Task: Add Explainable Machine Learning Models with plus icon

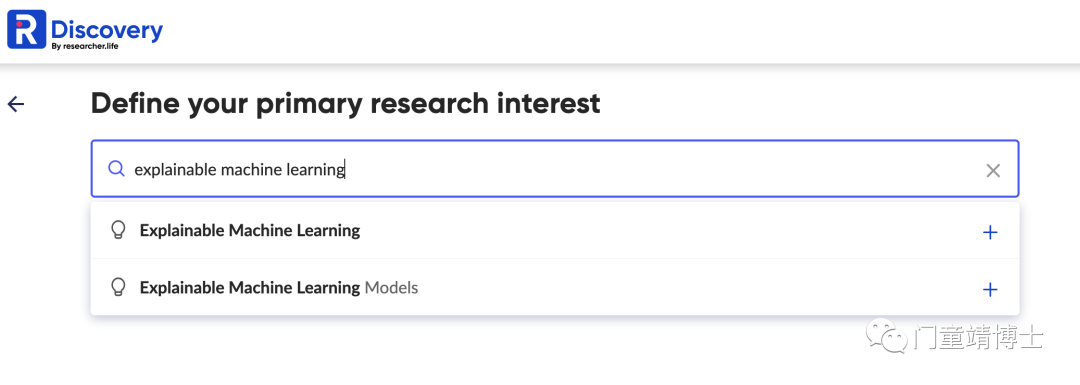Action: (x=990, y=290)
